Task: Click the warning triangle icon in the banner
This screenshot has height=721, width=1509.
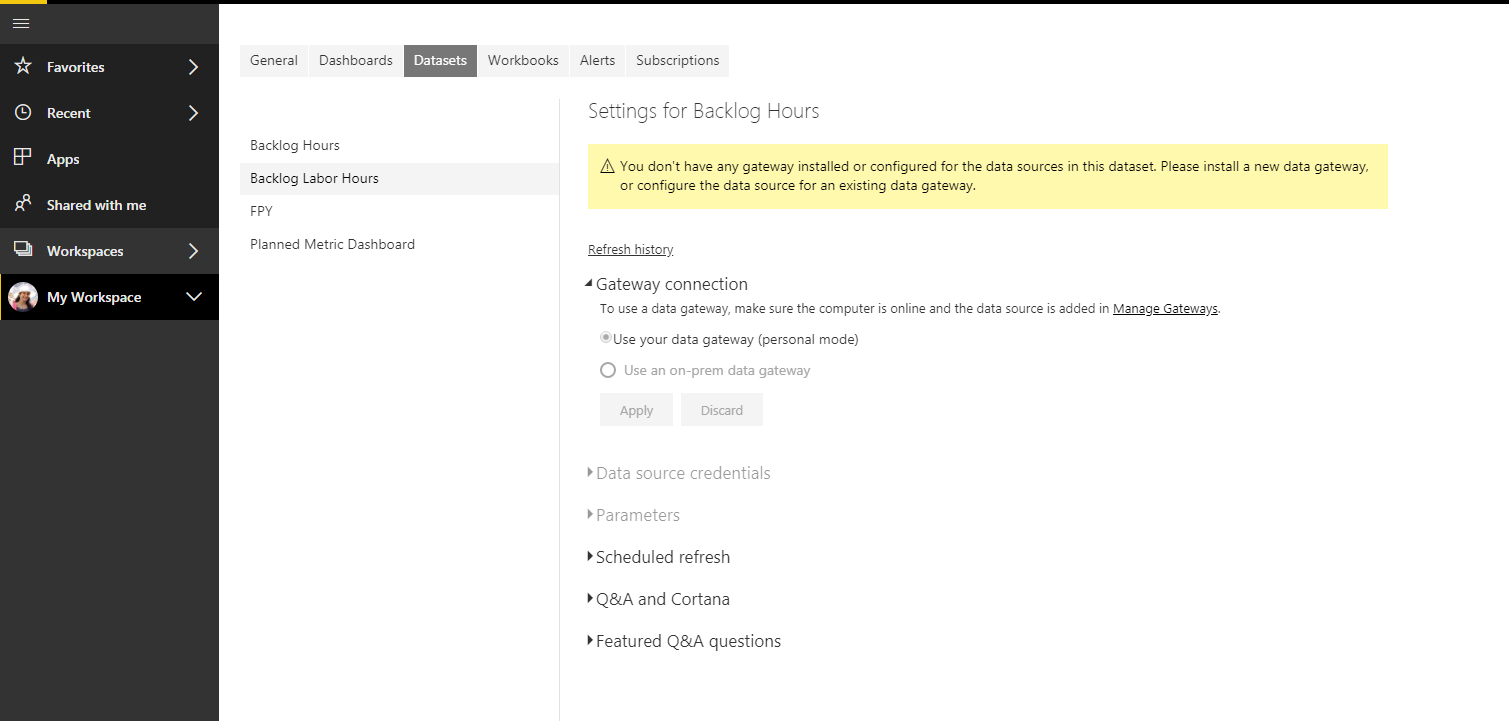Action: coord(607,167)
